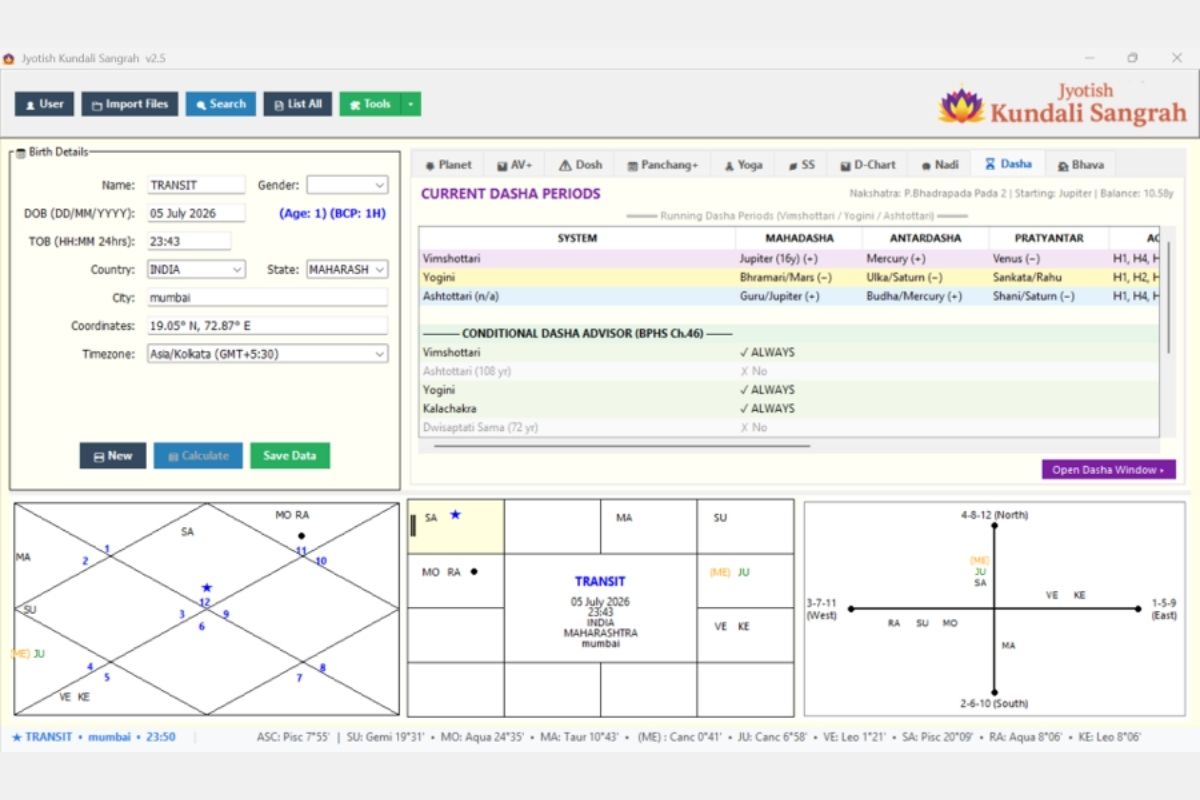Image resolution: width=1200 pixels, height=800 pixels.
Task: Click the List All button
Action: (298, 104)
